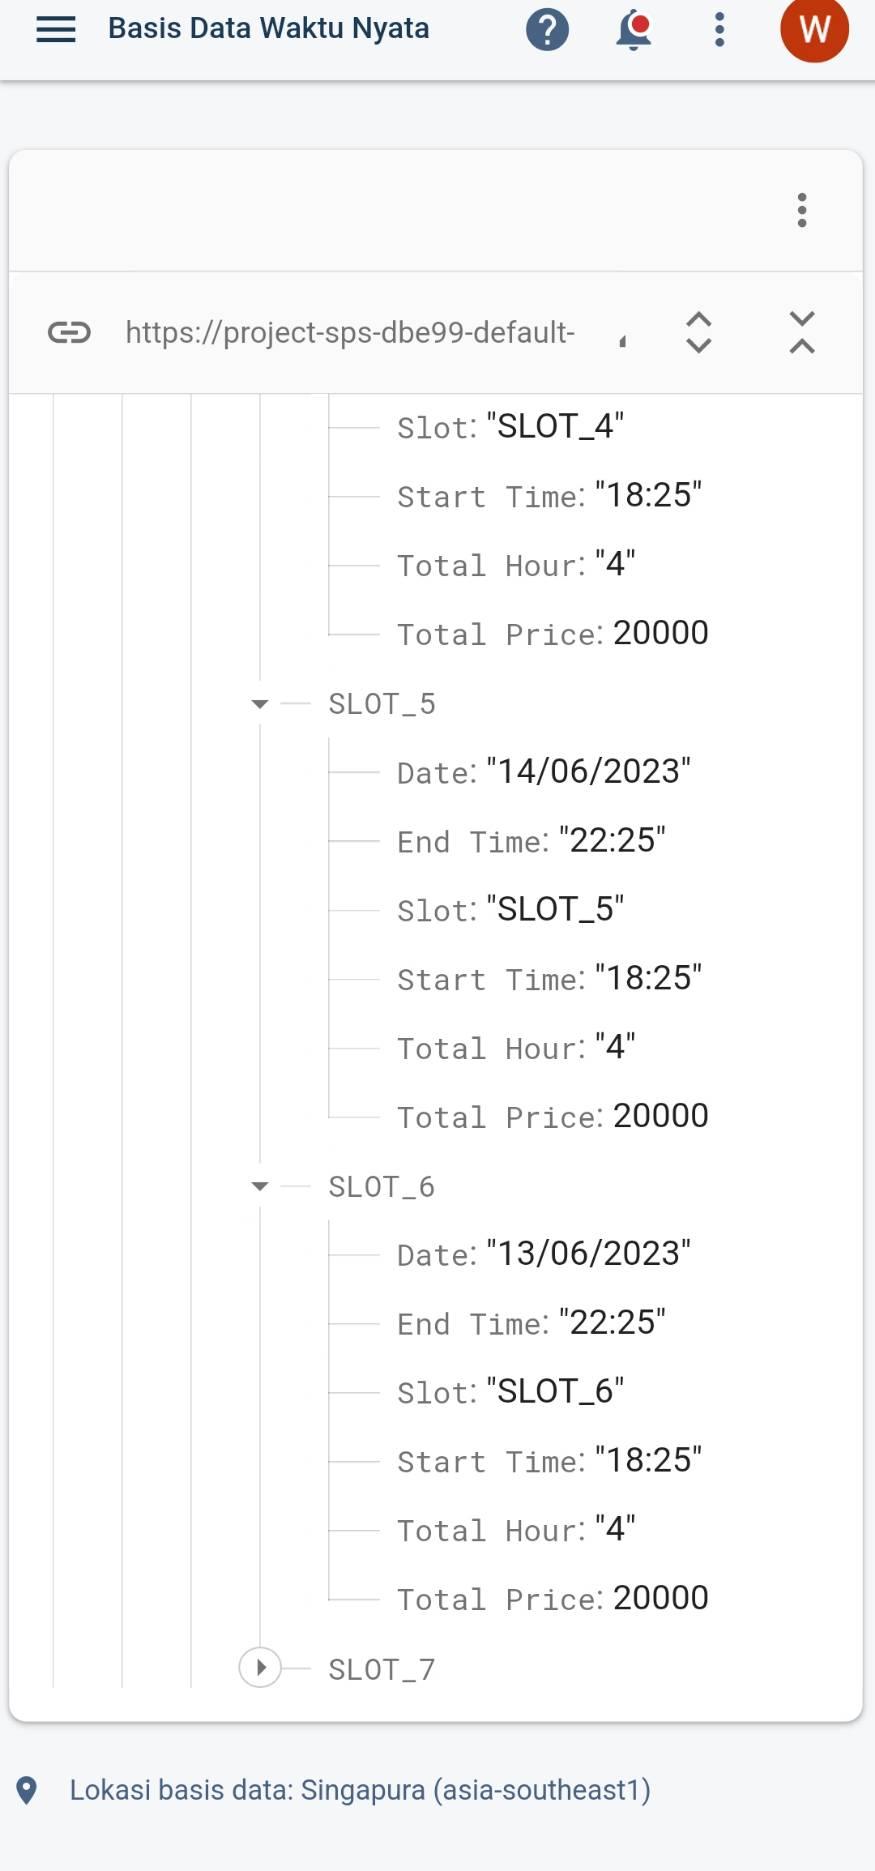Click the SLOT_6 End Time value

tap(612, 1322)
